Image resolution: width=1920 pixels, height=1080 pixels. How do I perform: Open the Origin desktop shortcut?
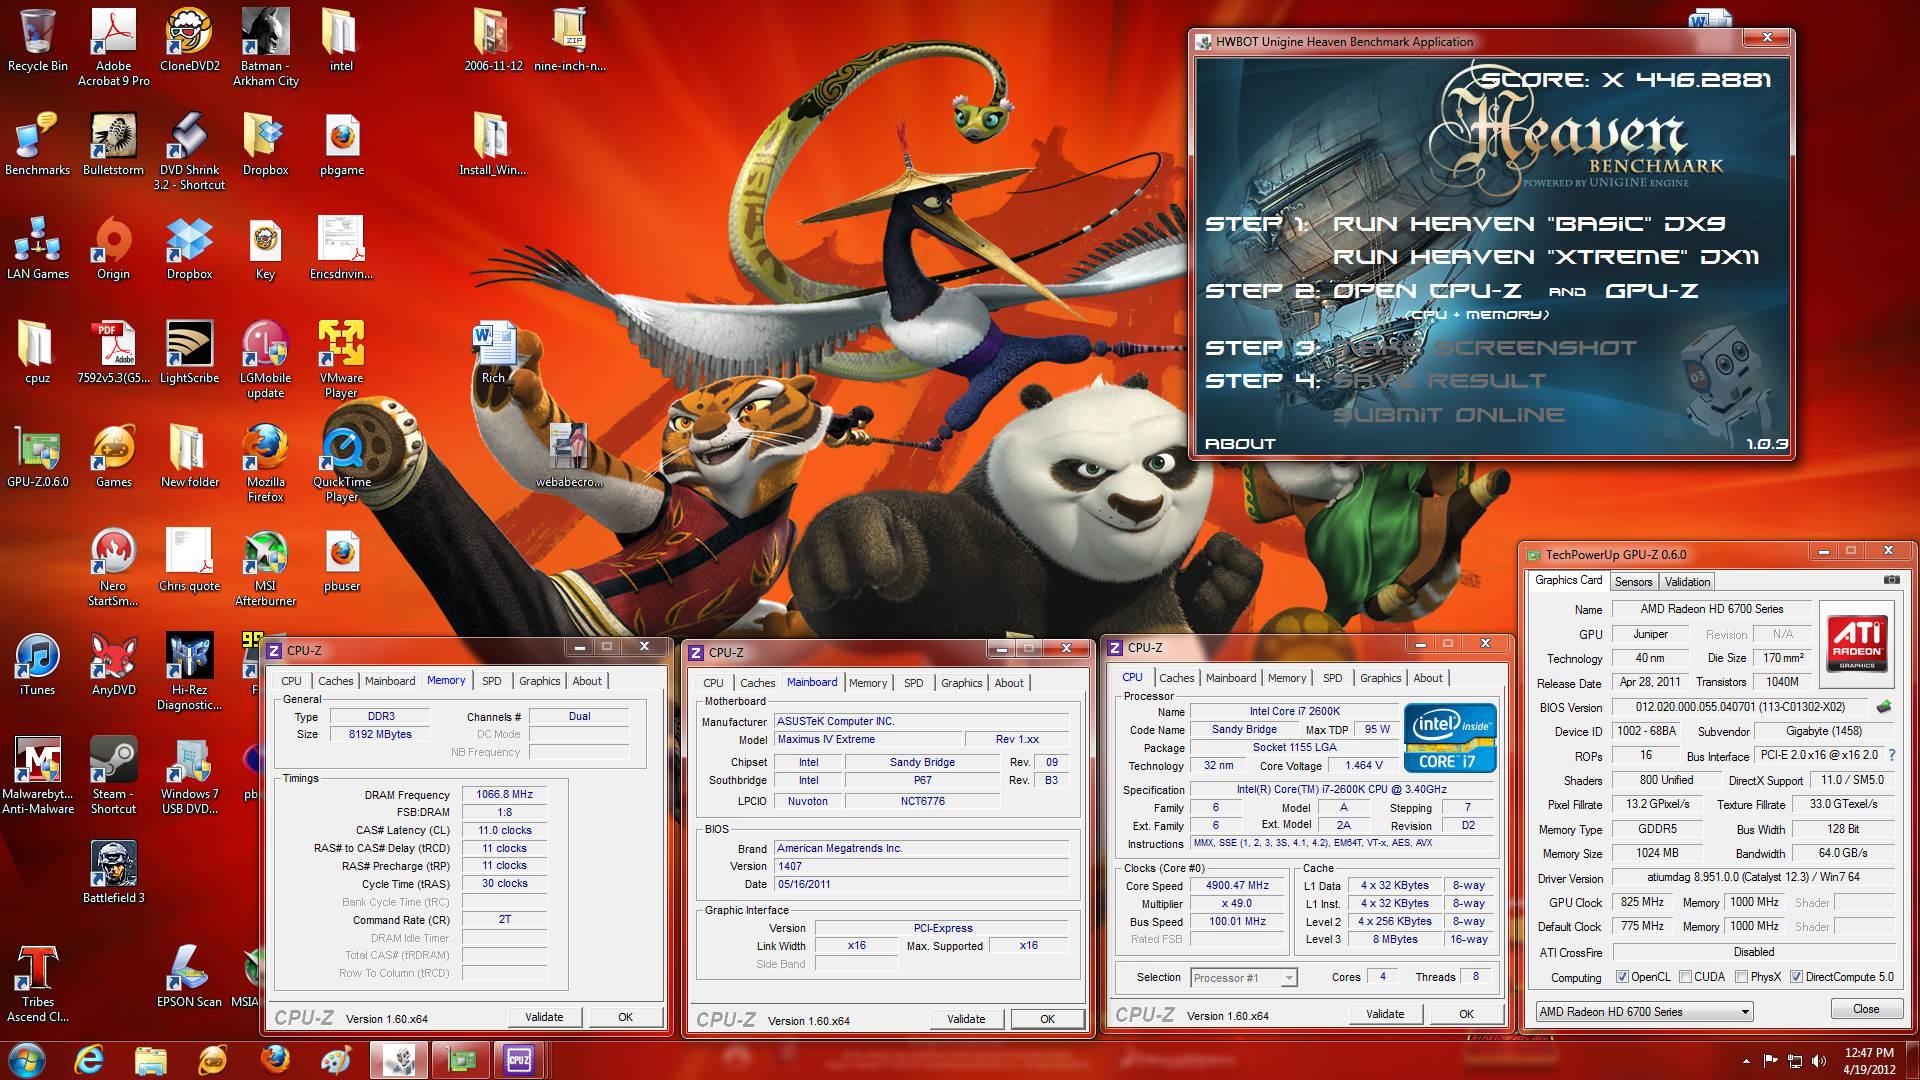[x=113, y=248]
